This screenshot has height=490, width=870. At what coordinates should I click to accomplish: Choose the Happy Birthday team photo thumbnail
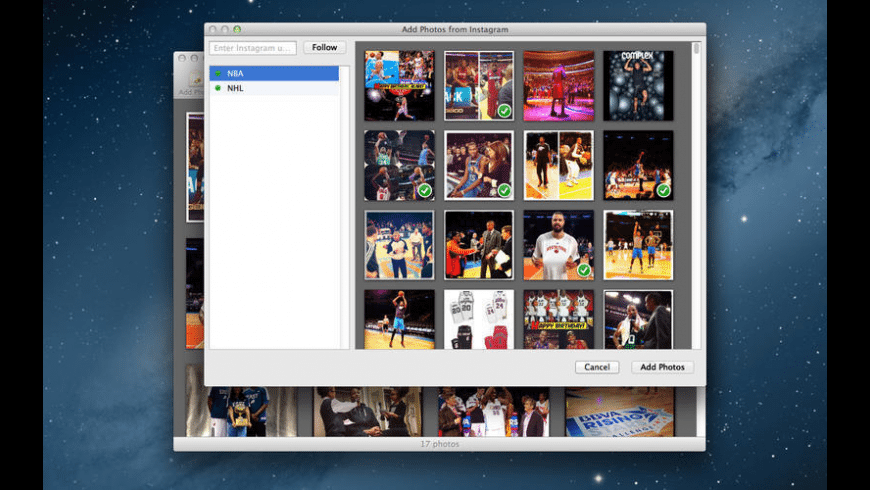[x=558, y=319]
